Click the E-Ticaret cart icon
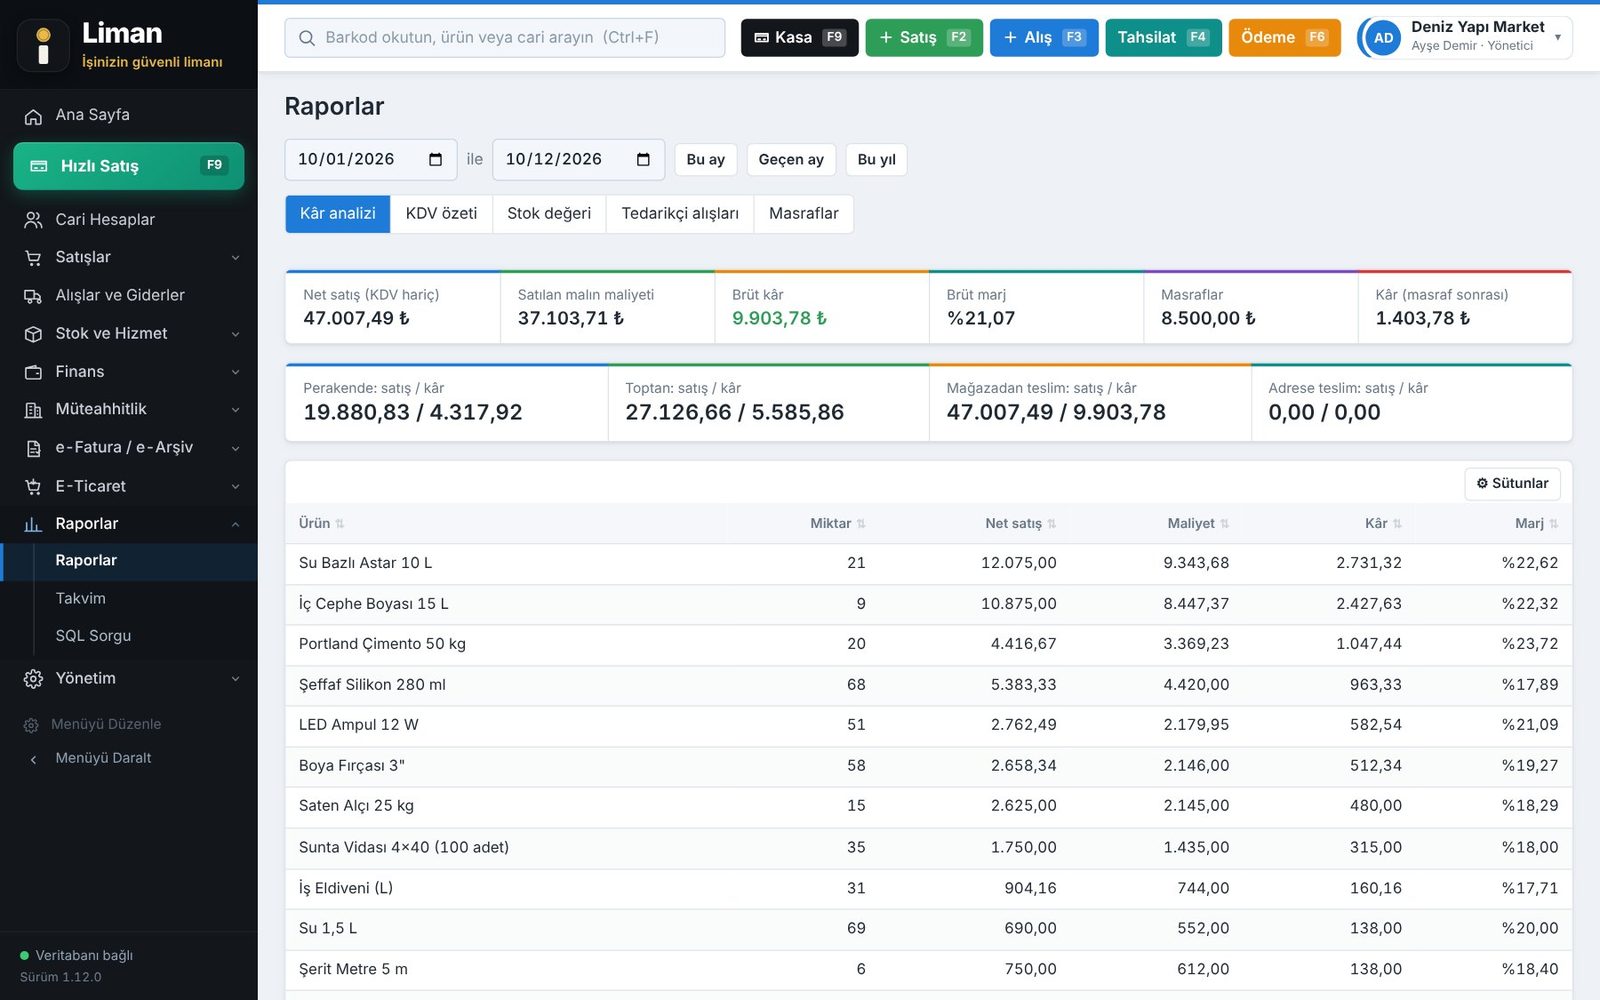 point(33,487)
